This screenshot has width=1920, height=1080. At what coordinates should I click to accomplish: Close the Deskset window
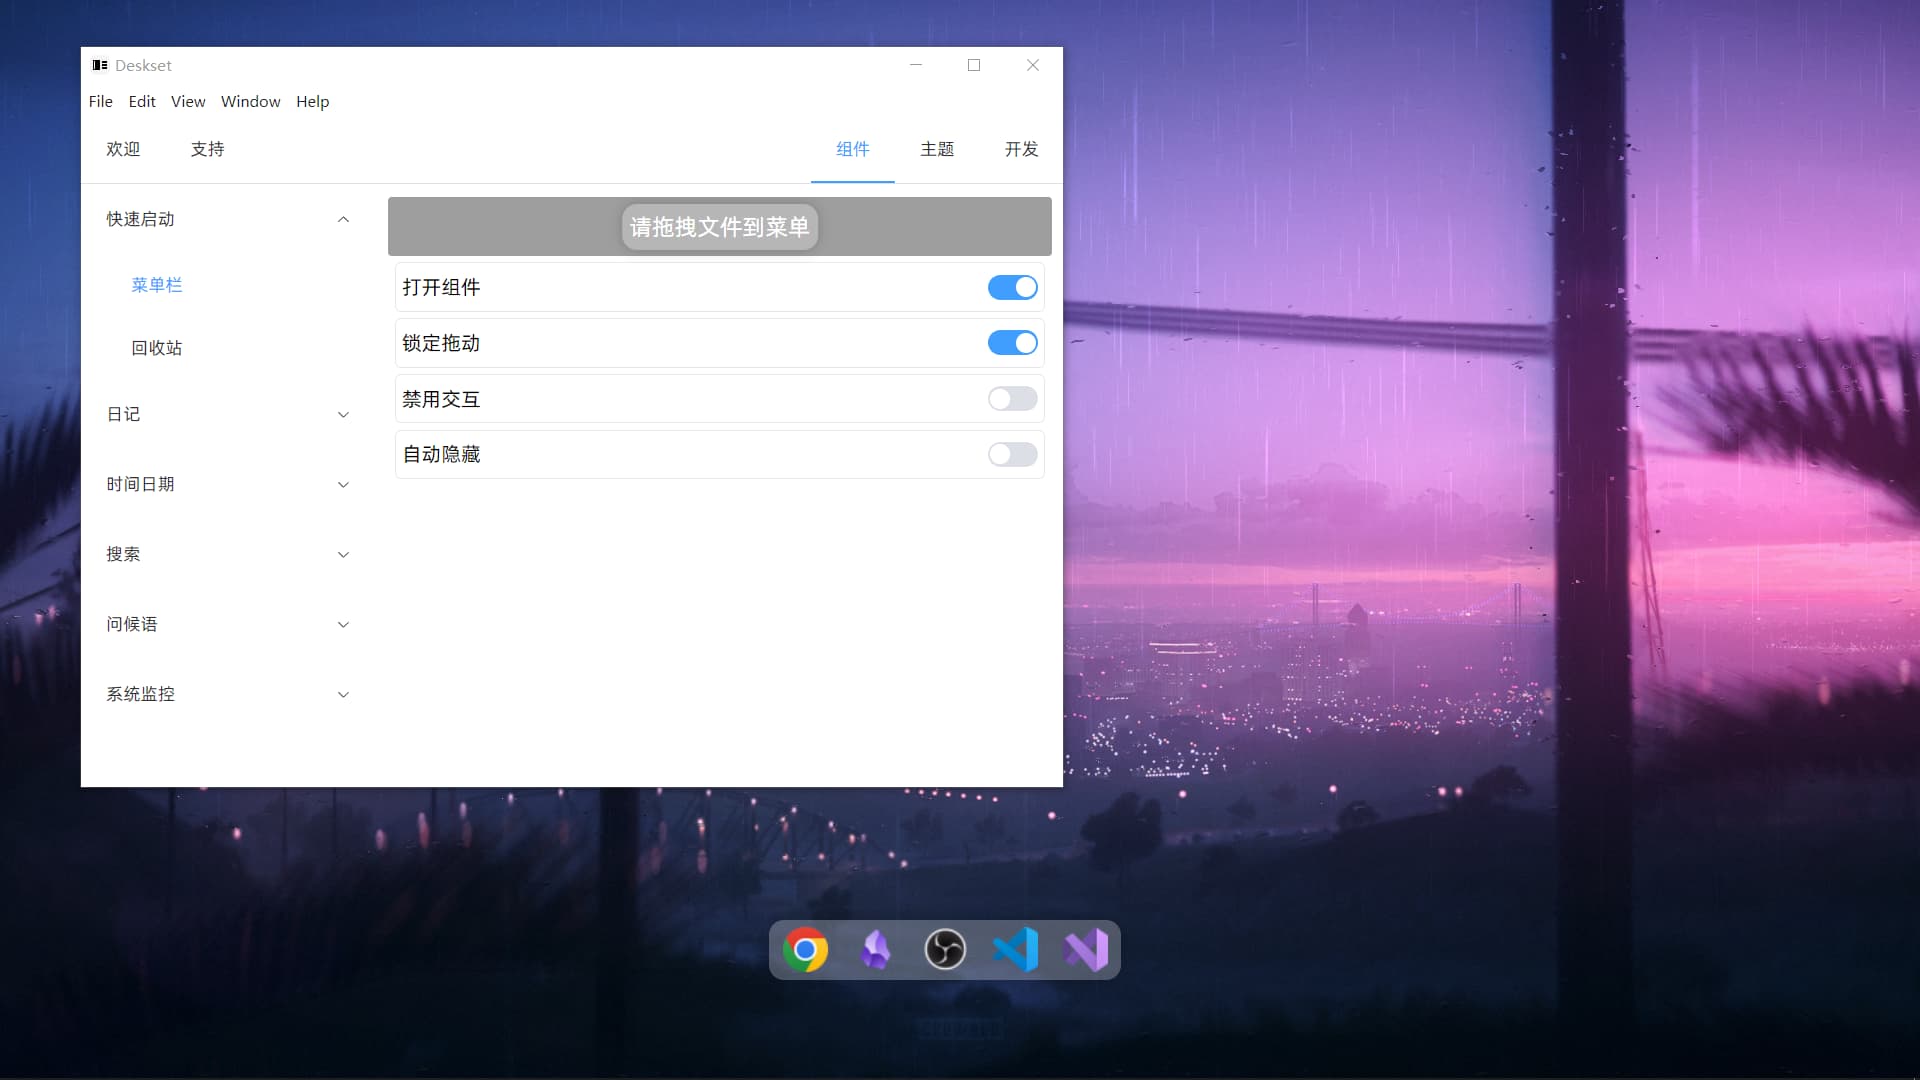(x=1033, y=65)
